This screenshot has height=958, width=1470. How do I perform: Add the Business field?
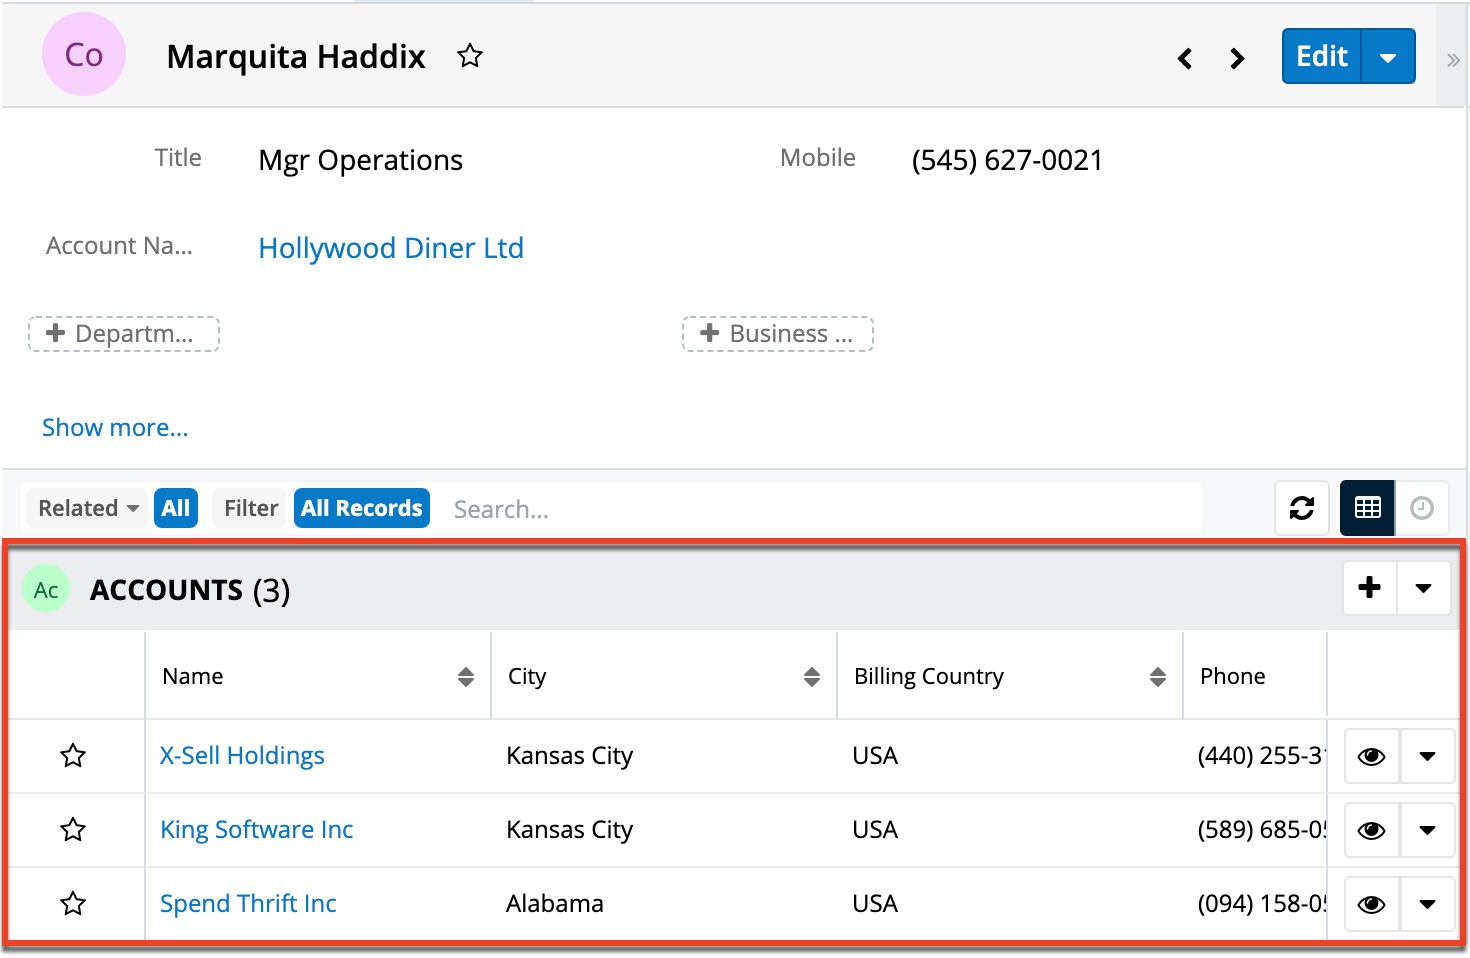click(x=777, y=334)
